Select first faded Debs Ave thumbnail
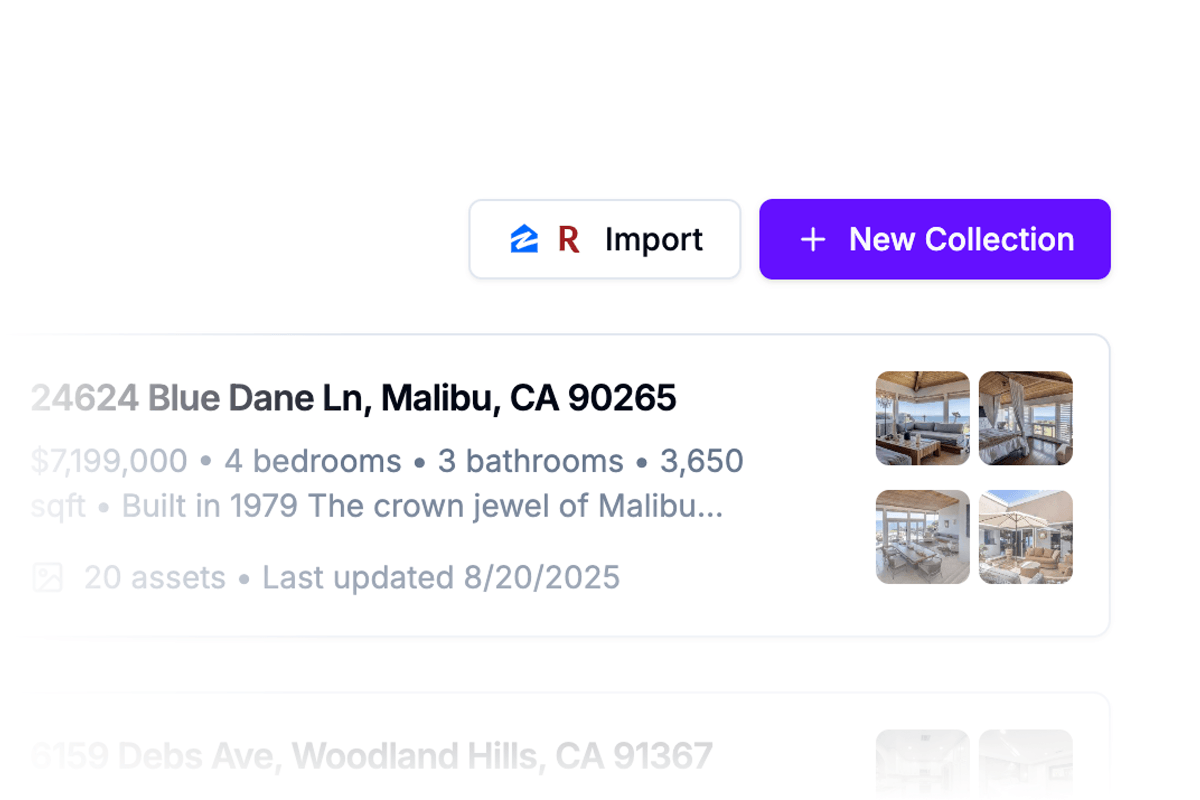This screenshot has height=800, width=1200. (x=922, y=765)
